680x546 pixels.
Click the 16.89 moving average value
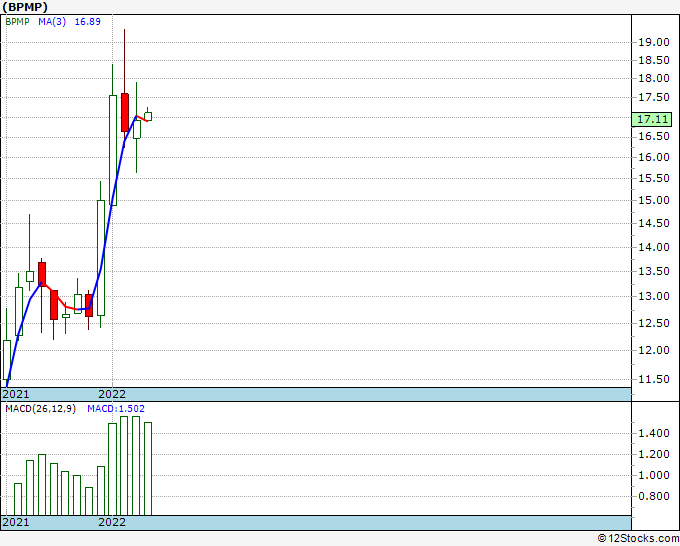coord(88,22)
